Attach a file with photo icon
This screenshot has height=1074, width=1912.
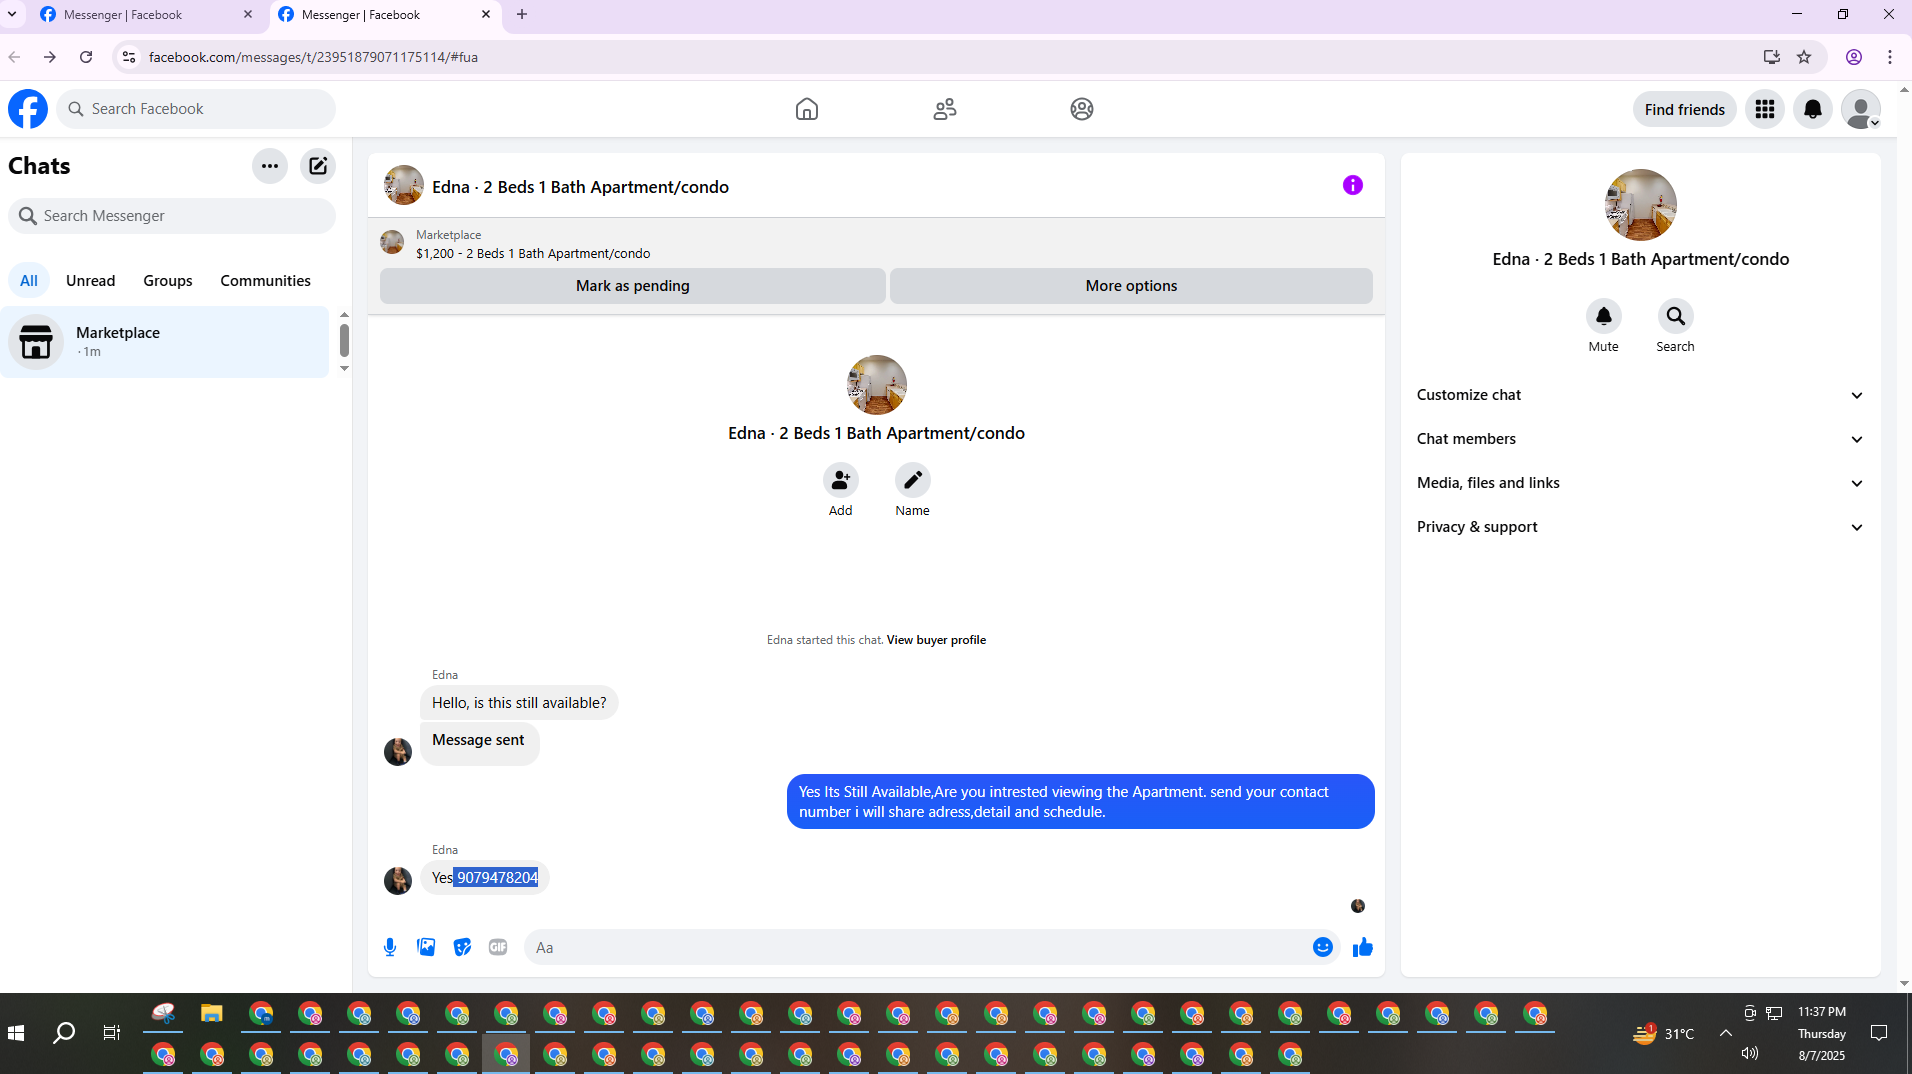[x=426, y=947]
